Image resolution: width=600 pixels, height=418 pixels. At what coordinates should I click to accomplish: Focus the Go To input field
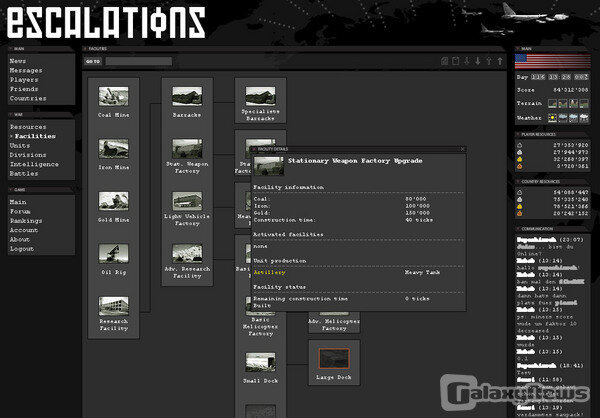coord(139,61)
